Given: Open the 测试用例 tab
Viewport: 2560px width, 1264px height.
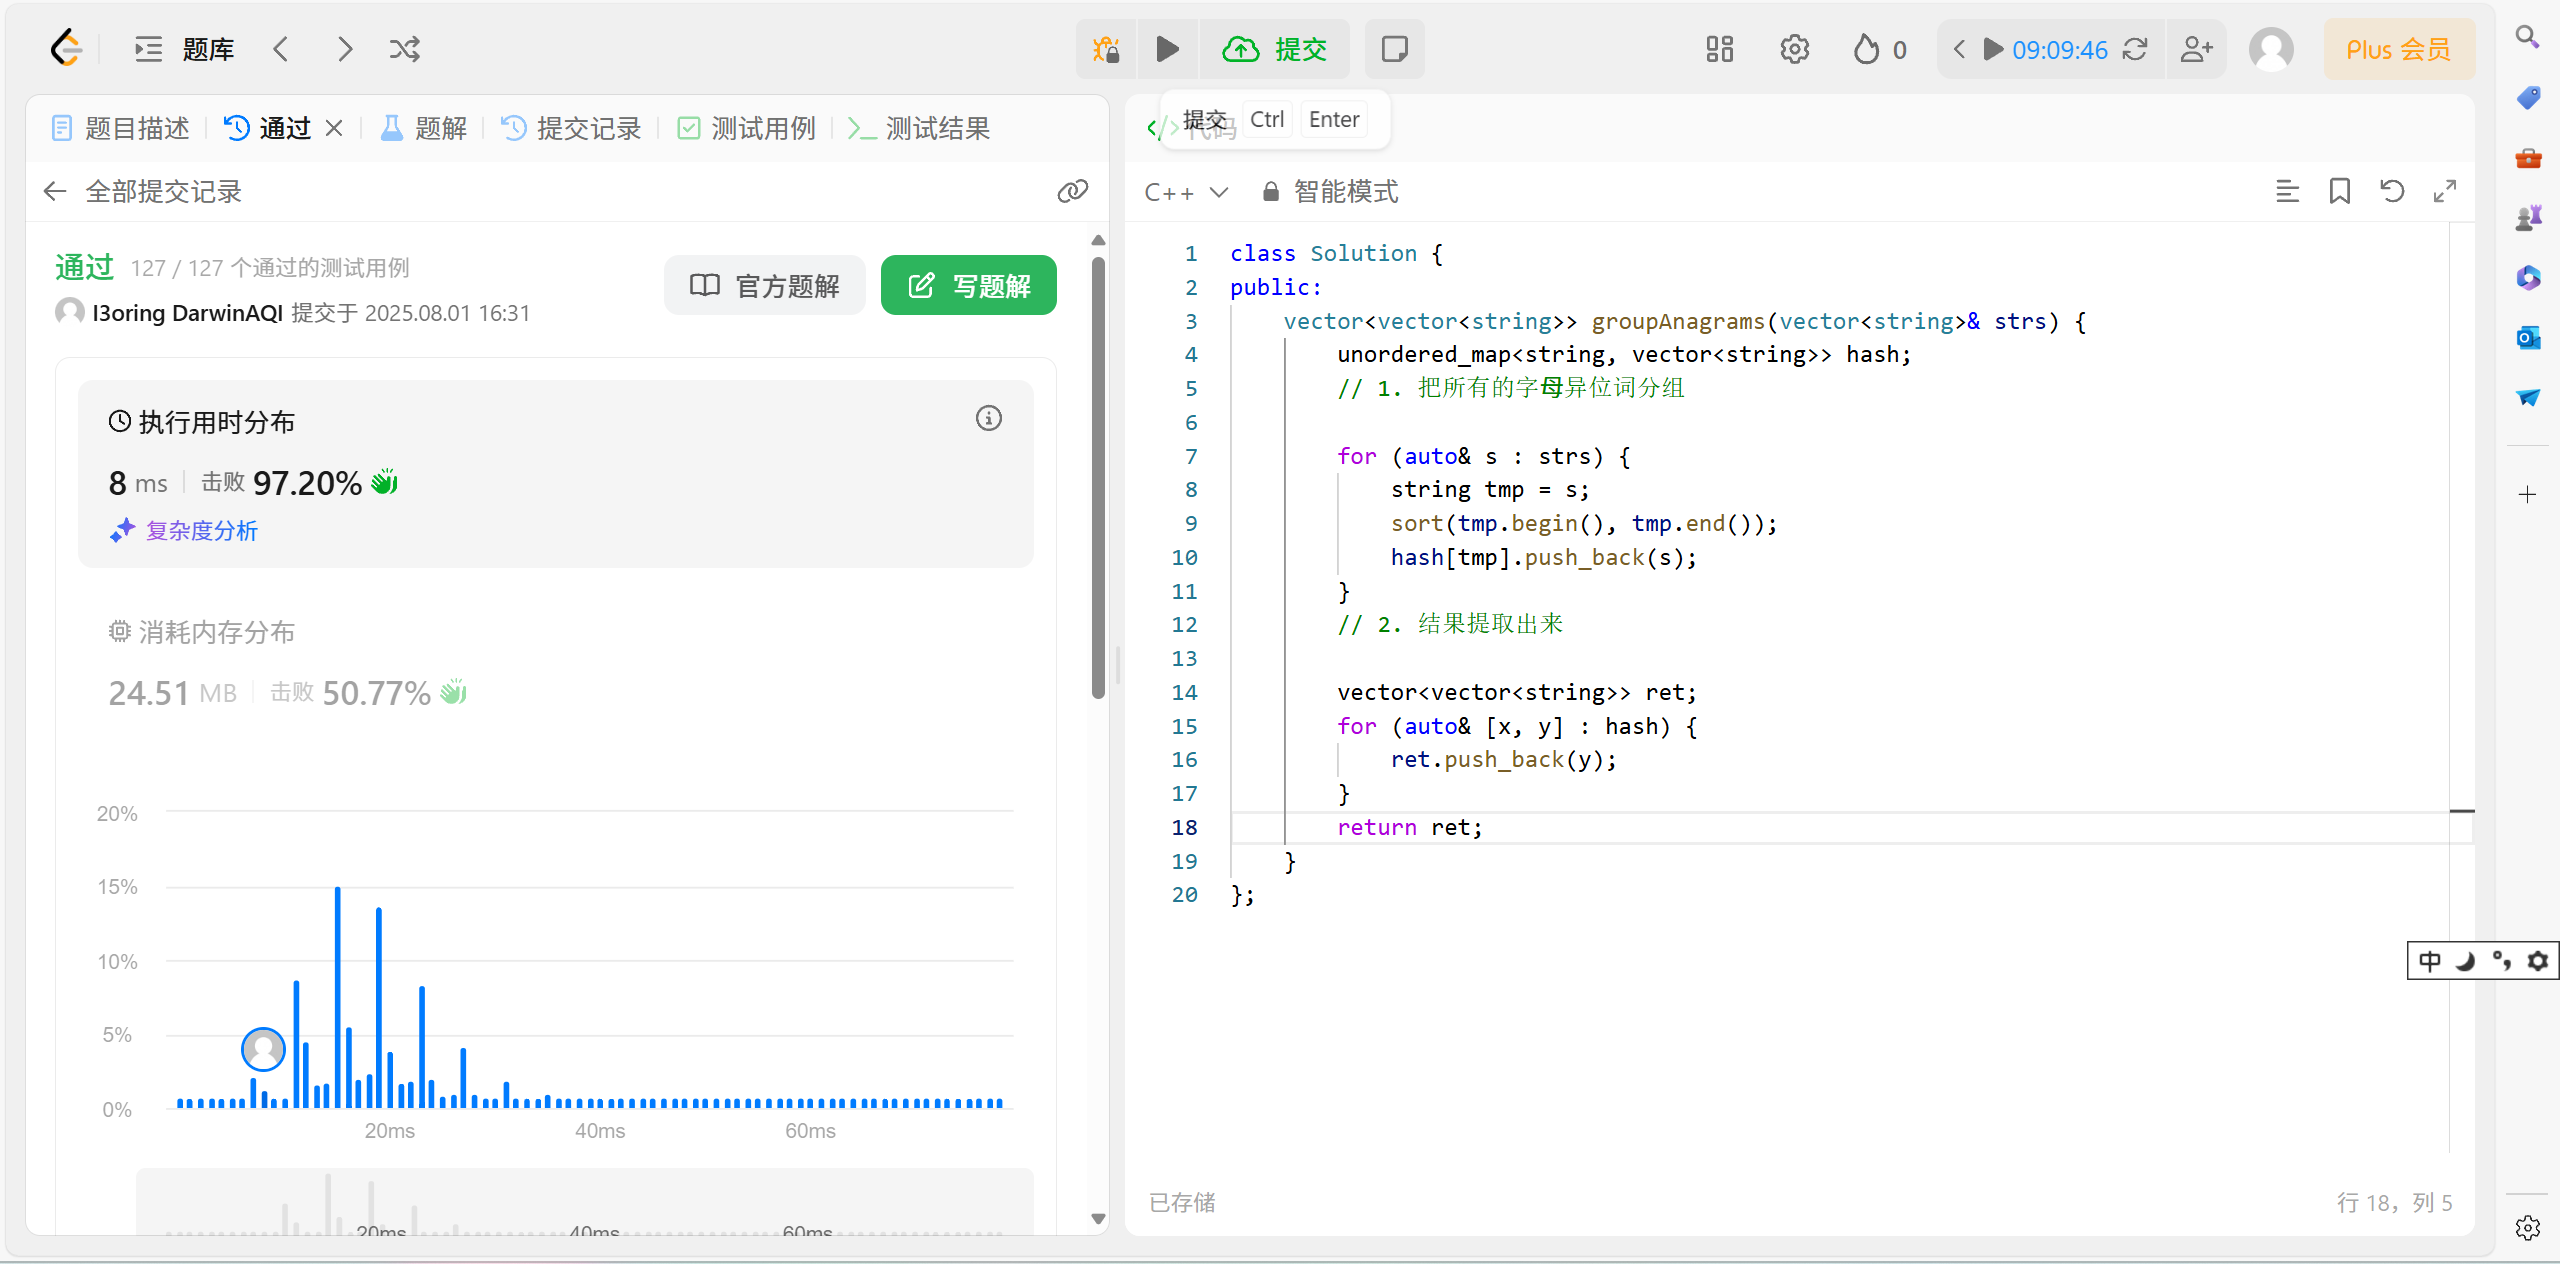Looking at the screenshot, I should [746, 128].
